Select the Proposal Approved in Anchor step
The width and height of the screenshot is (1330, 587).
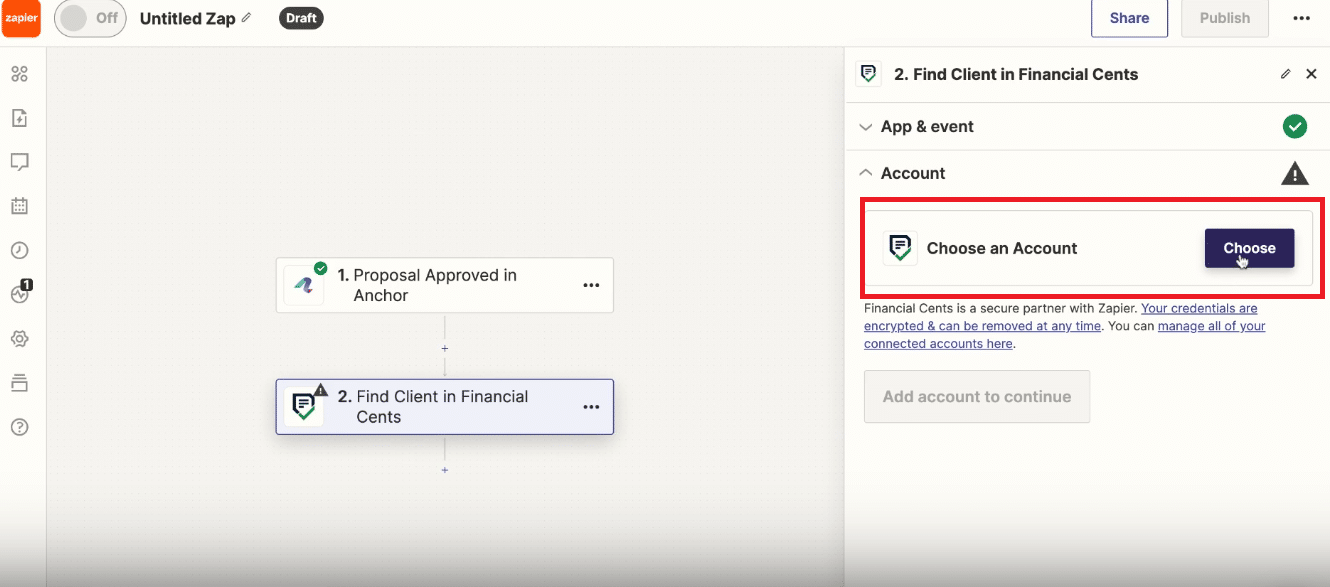coord(445,286)
